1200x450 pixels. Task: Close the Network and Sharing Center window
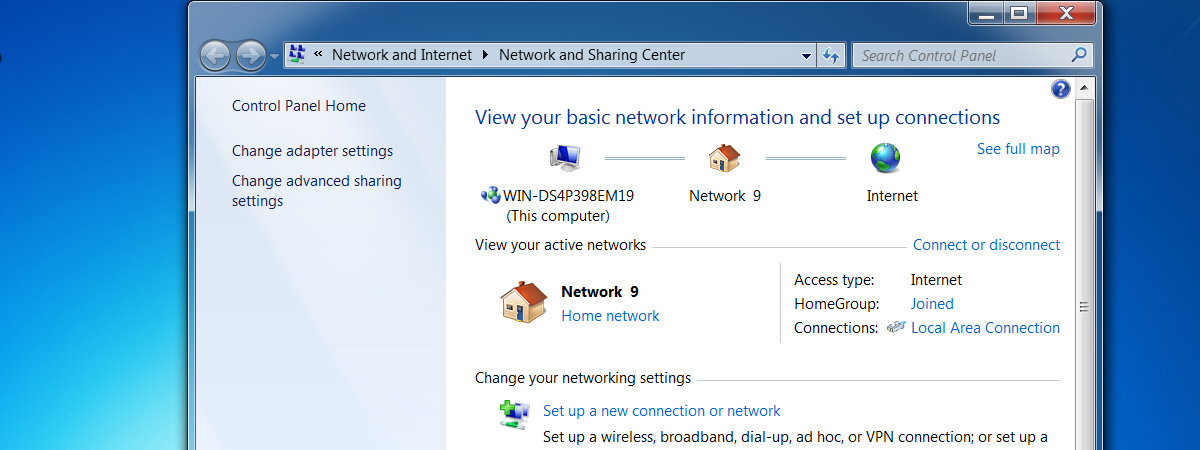tap(1066, 14)
